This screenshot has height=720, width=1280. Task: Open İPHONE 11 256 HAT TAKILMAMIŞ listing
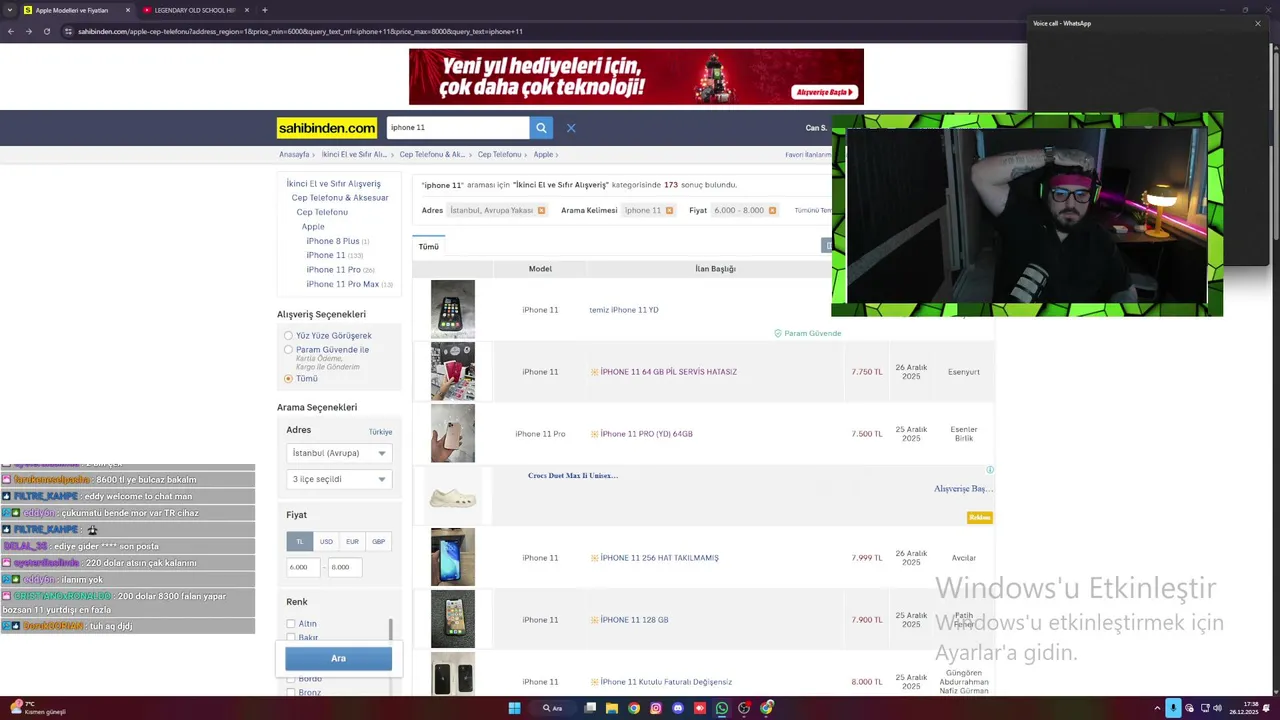(x=659, y=558)
